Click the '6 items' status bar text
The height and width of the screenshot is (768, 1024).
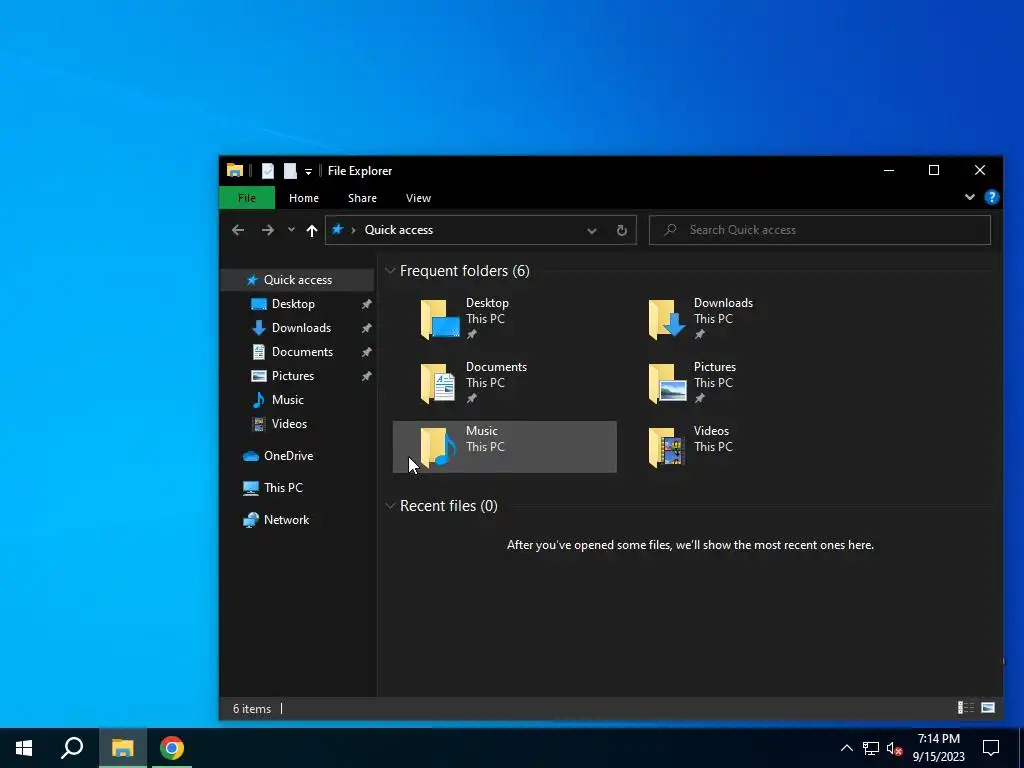pos(252,709)
